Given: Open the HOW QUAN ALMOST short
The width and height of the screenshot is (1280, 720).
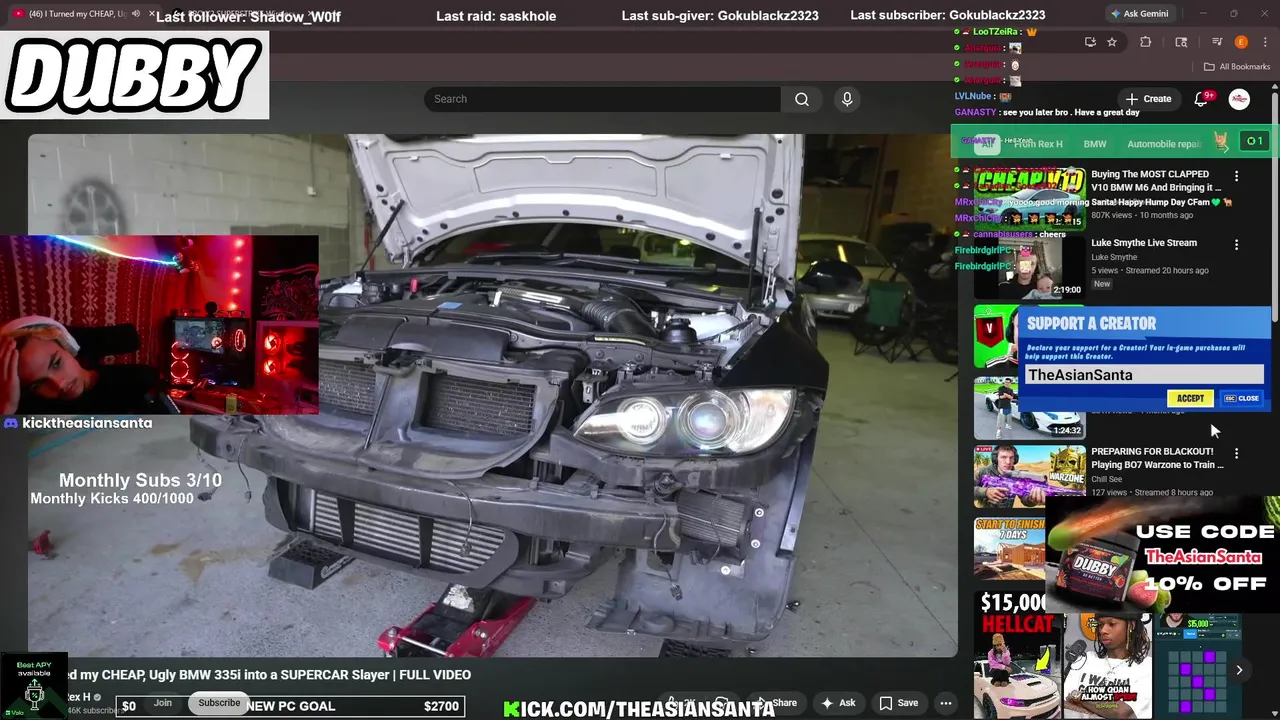Looking at the screenshot, I should [1107, 667].
